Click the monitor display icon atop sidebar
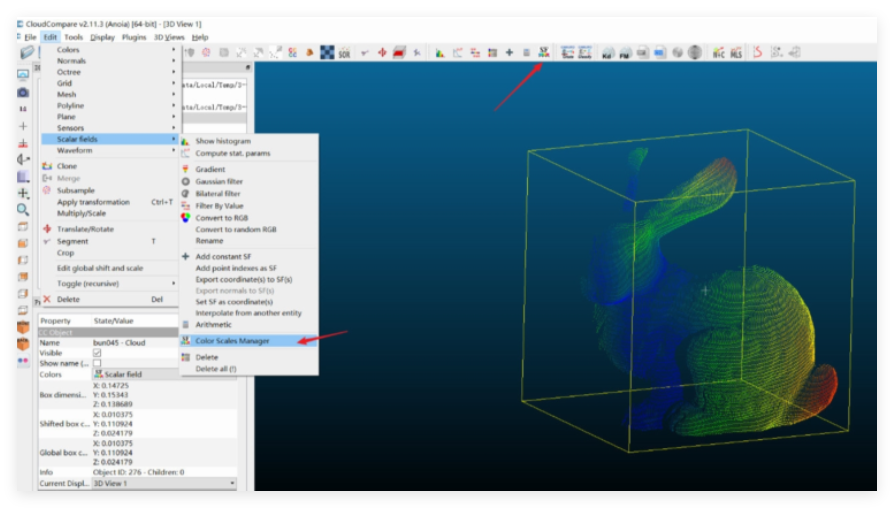This screenshot has width=894, height=508. pos(23,75)
